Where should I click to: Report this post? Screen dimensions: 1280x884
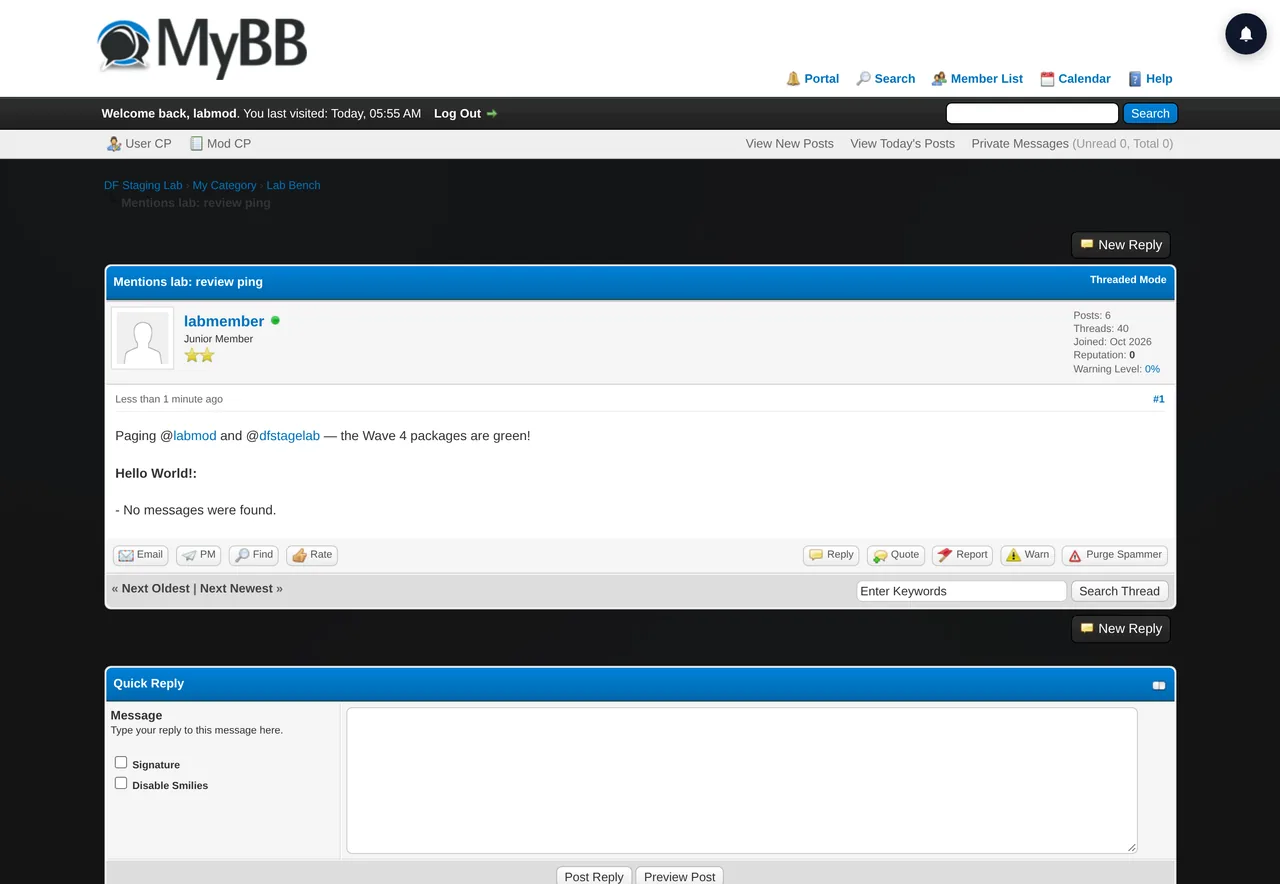click(962, 555)
